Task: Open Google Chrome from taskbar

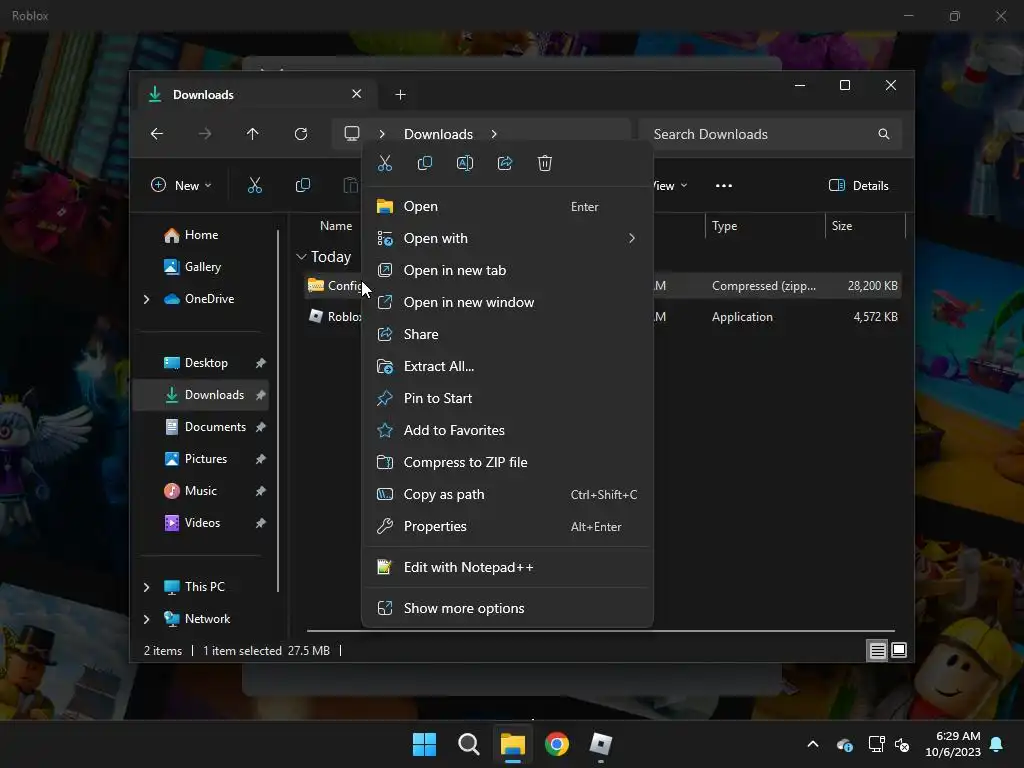Action: [557, 744]
